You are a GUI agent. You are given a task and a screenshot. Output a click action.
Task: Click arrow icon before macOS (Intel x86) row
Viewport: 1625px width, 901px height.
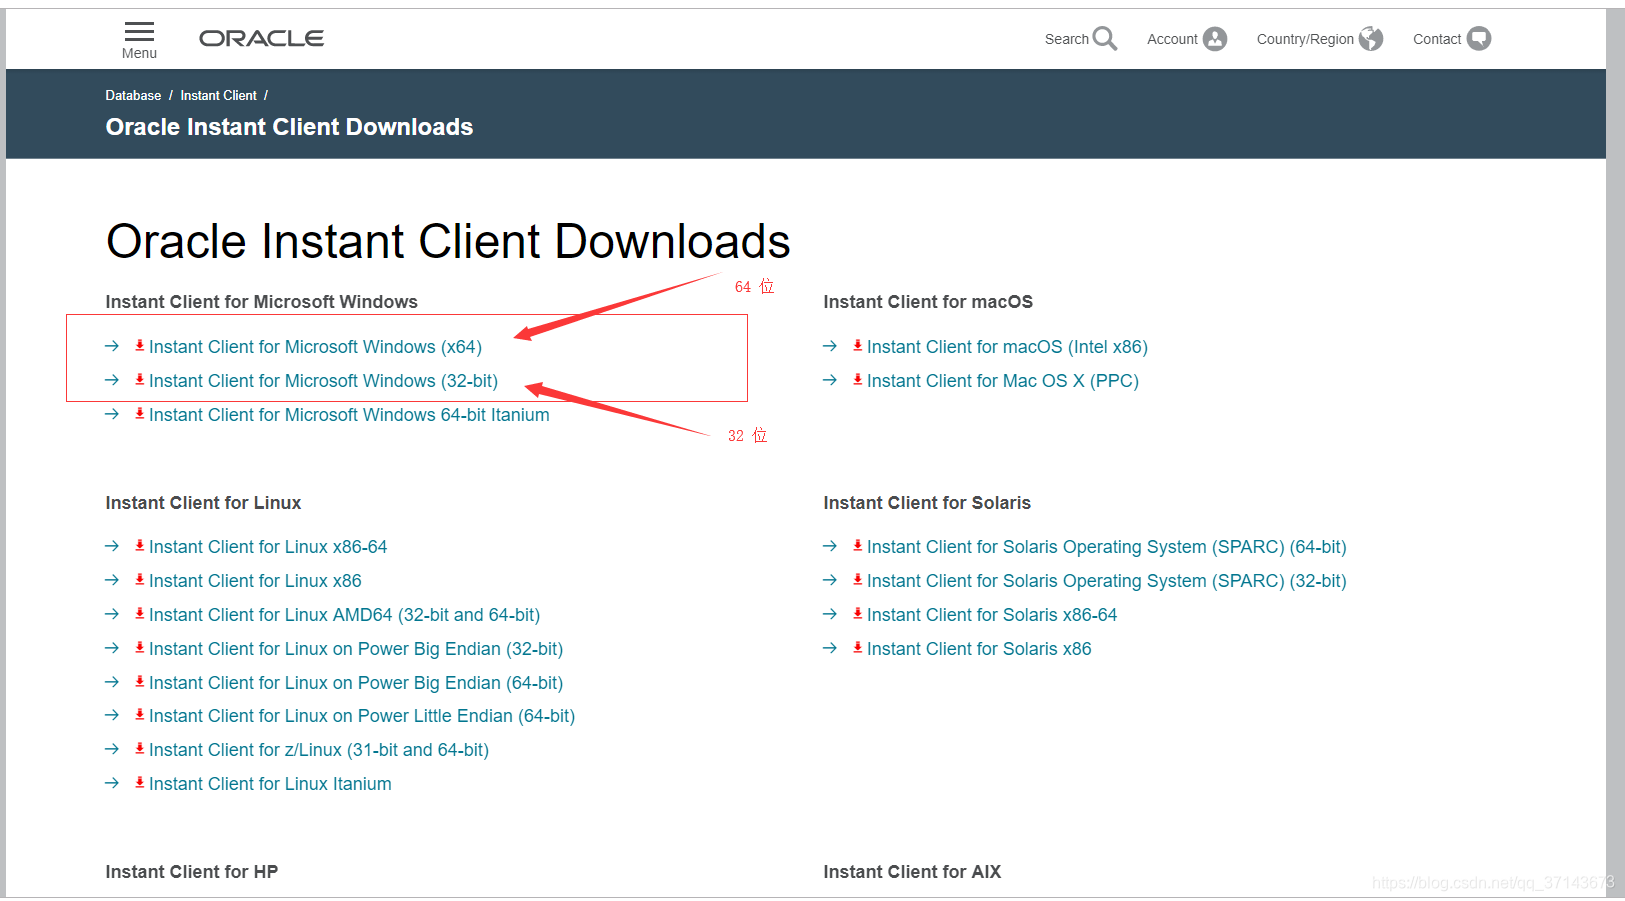pyautogui.click(x=830, y=346)
